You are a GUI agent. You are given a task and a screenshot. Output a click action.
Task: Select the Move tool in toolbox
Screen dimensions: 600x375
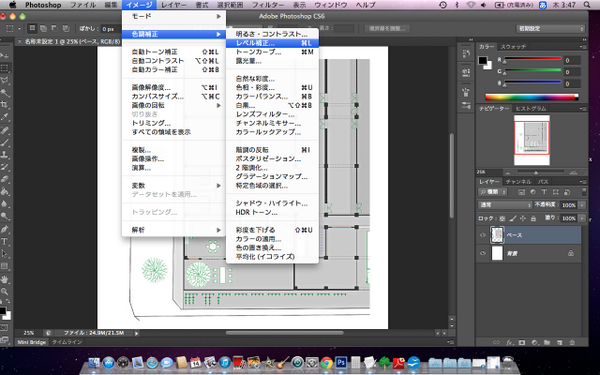click(5, 55)
